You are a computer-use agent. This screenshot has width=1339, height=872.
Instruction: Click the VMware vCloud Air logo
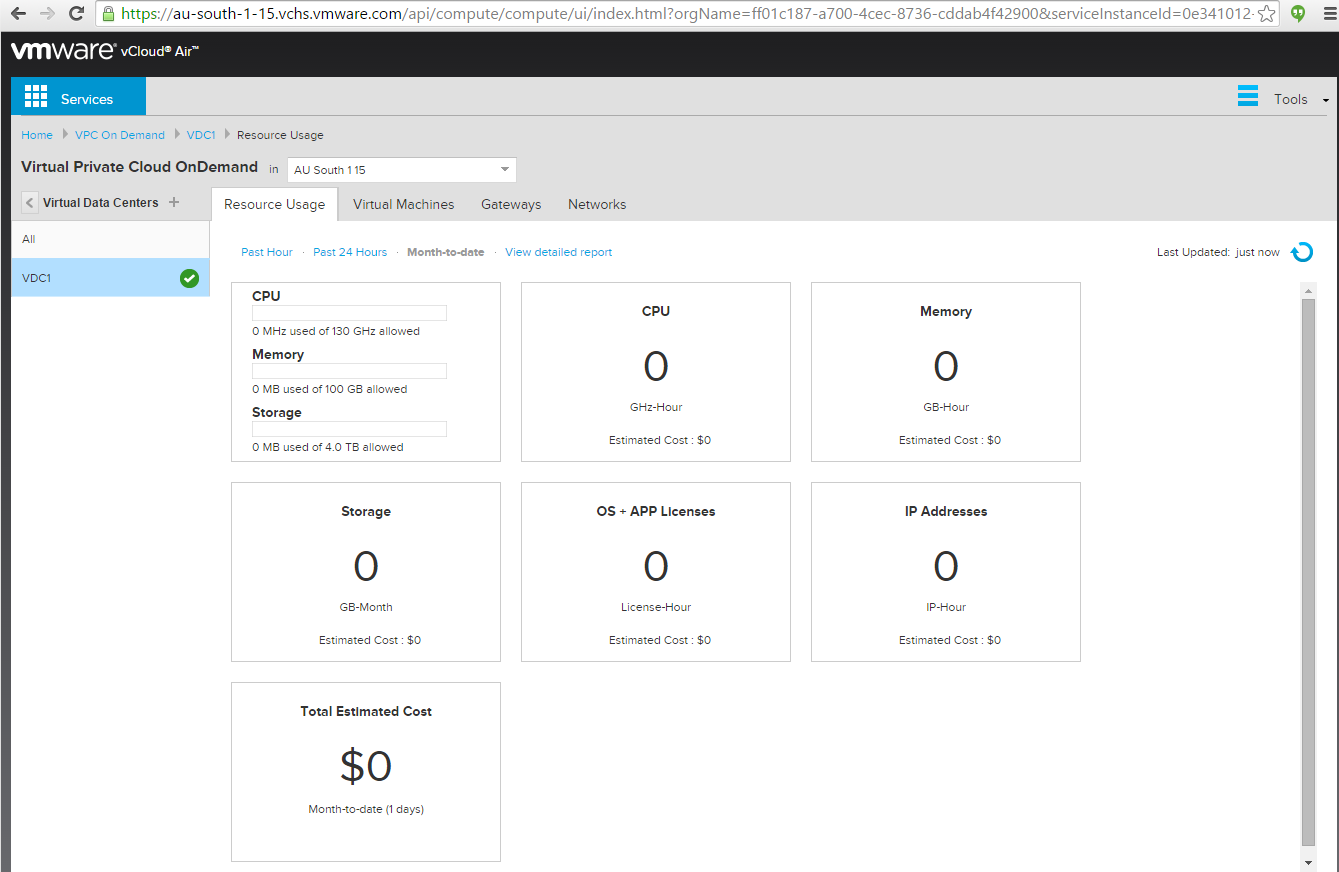click(105, 51)
